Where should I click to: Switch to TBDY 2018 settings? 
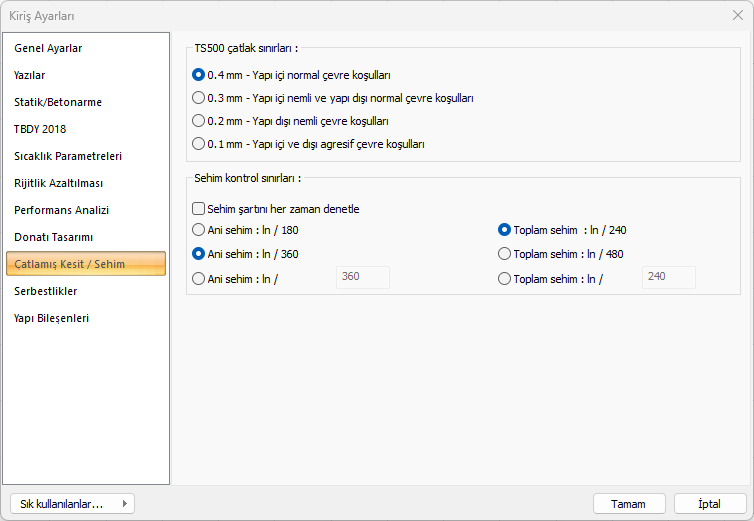40,129
